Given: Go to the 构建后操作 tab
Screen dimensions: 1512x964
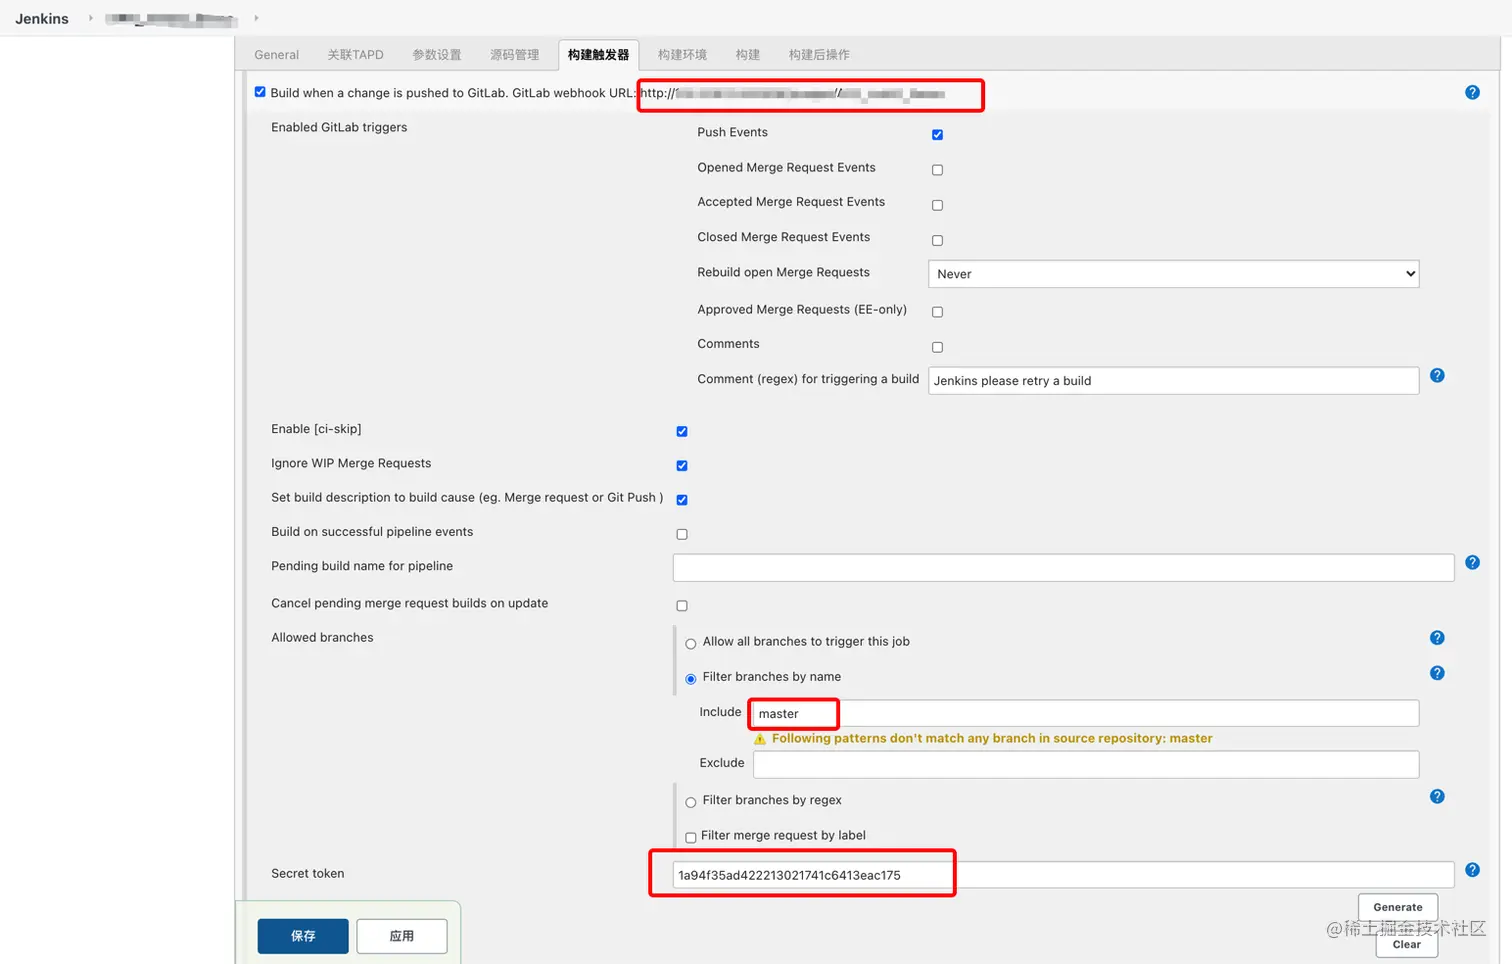Looking at the screenshot, I should coord(819,55).
